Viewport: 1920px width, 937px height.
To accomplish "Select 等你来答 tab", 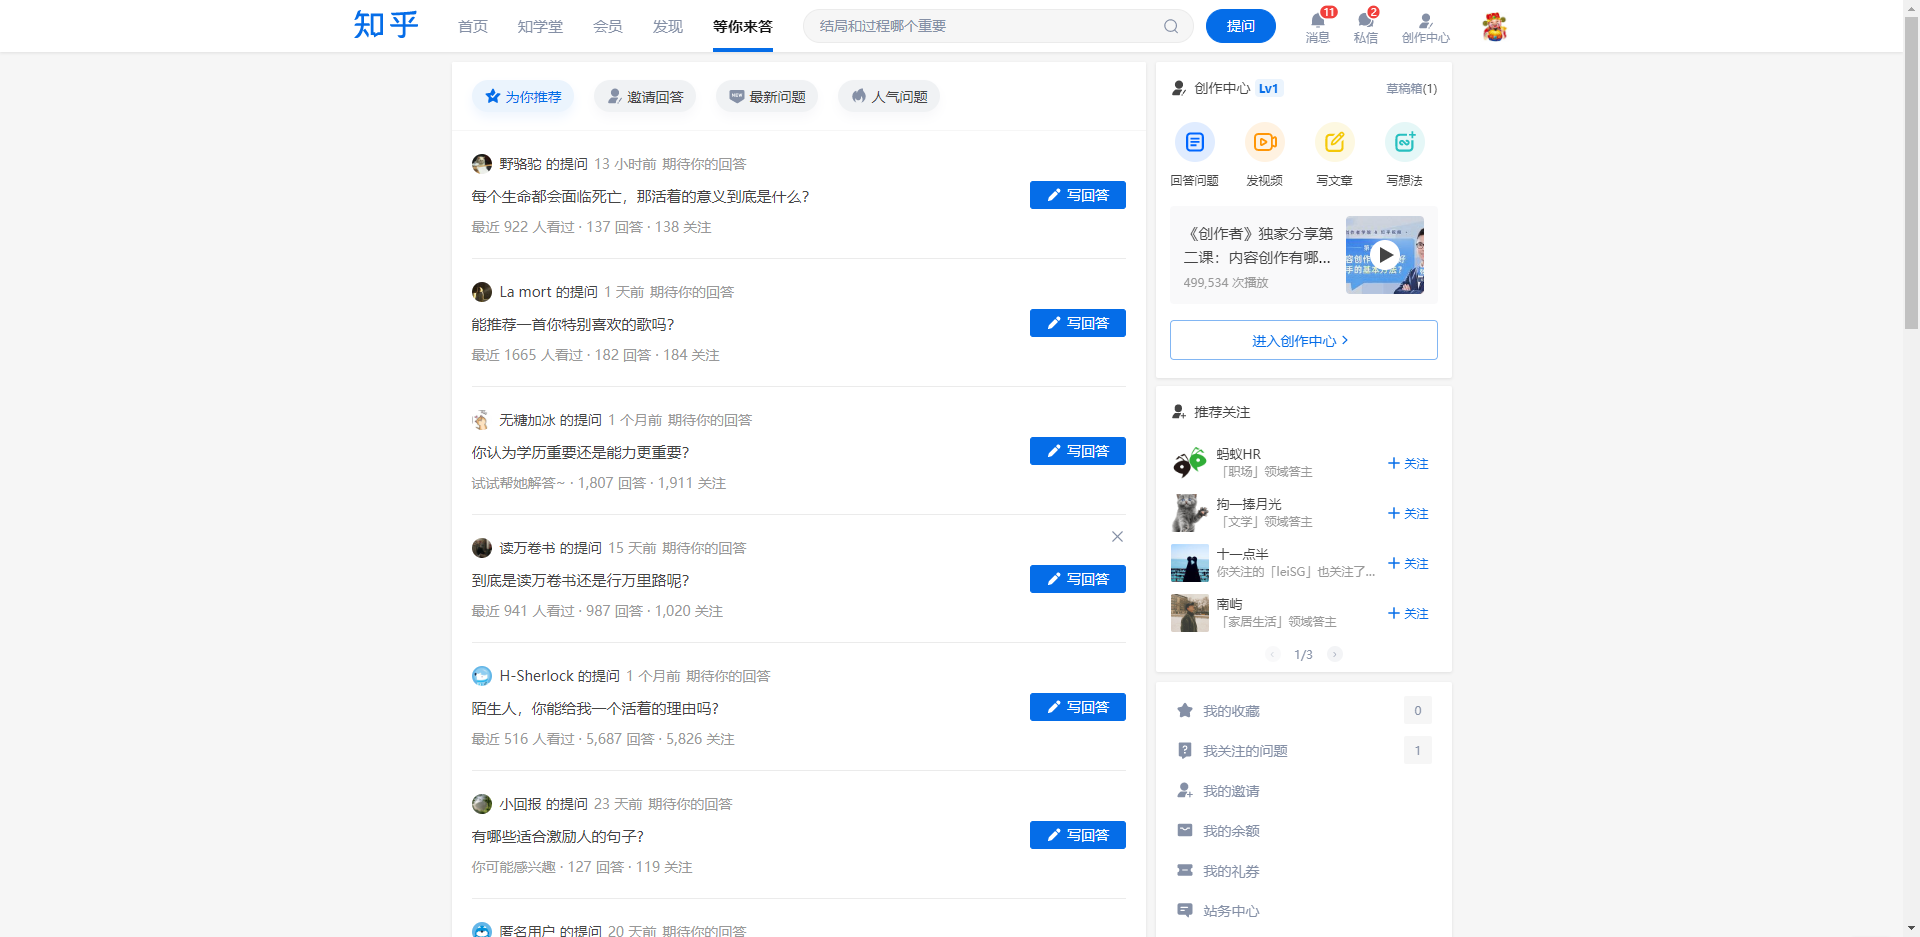I will [x=743, y=26].
